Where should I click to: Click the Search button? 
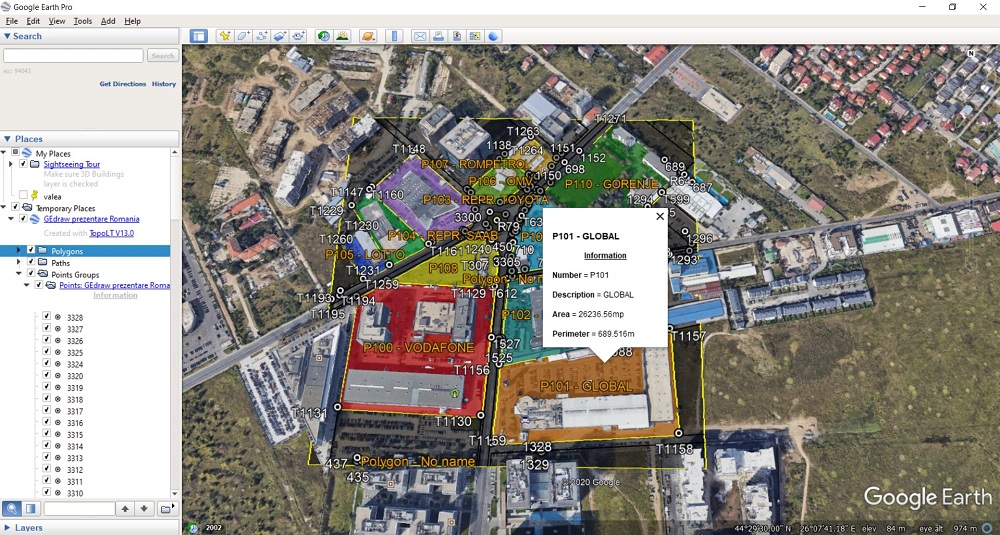click(163, 55)
